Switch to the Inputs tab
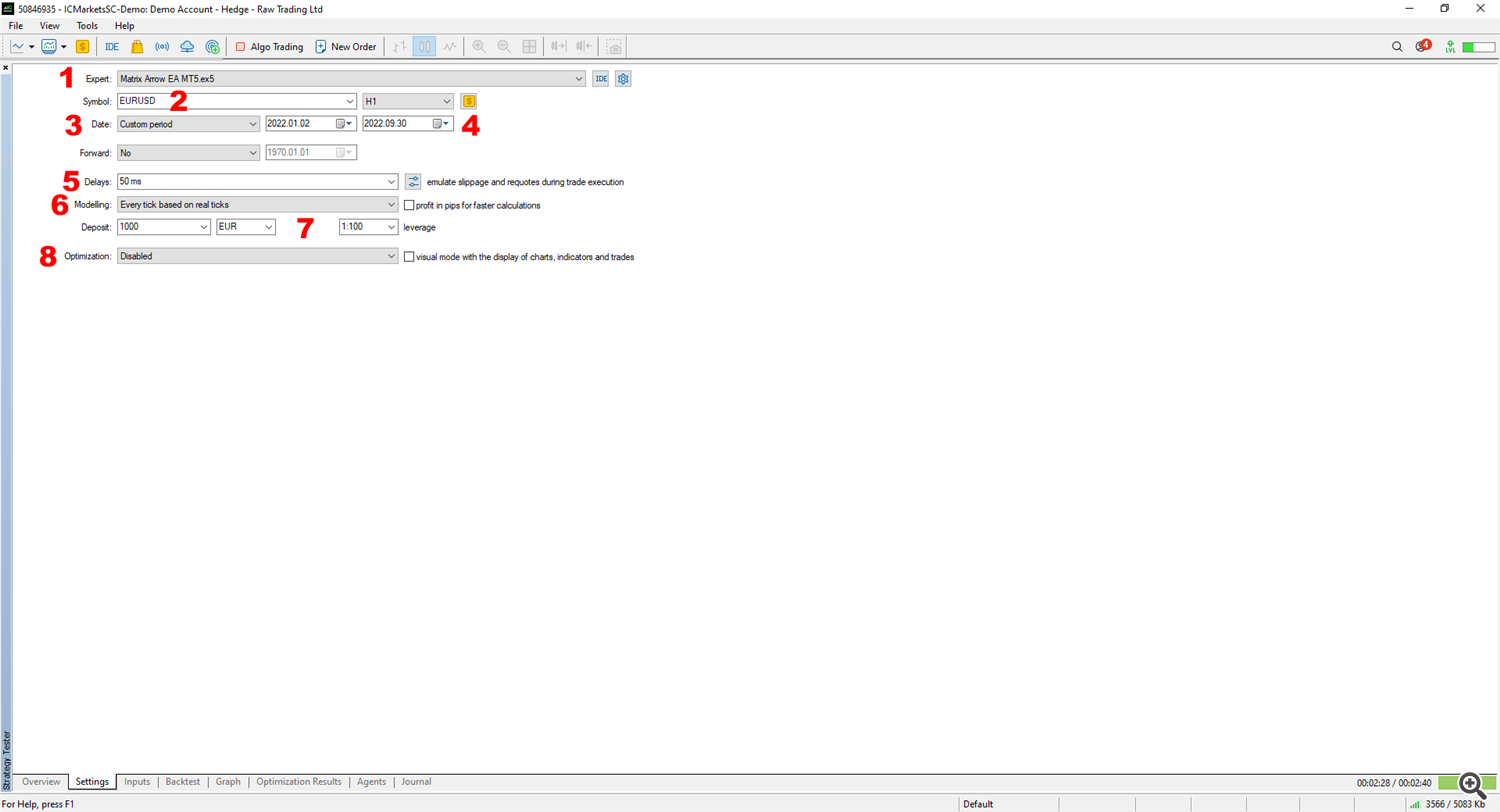Screen dimensions: 1500x812 (137, 782)
